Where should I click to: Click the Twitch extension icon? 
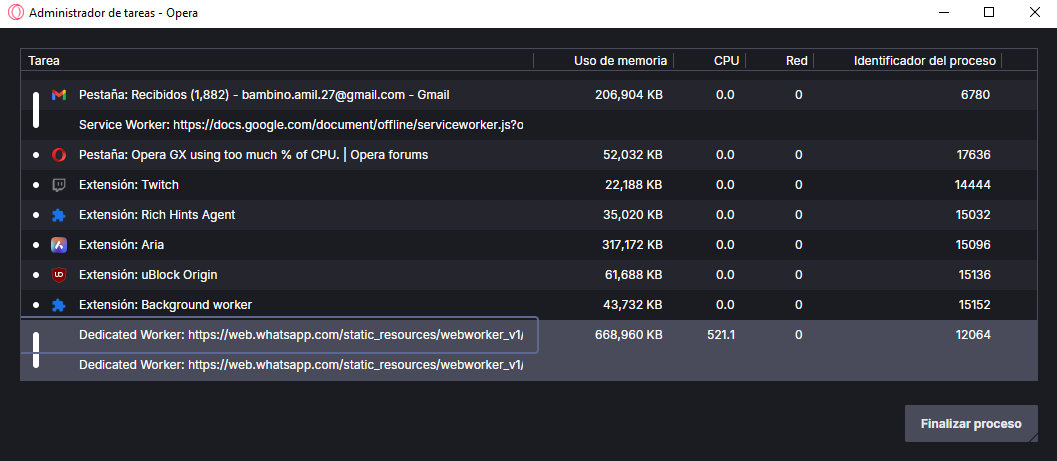tap(59, 185)
